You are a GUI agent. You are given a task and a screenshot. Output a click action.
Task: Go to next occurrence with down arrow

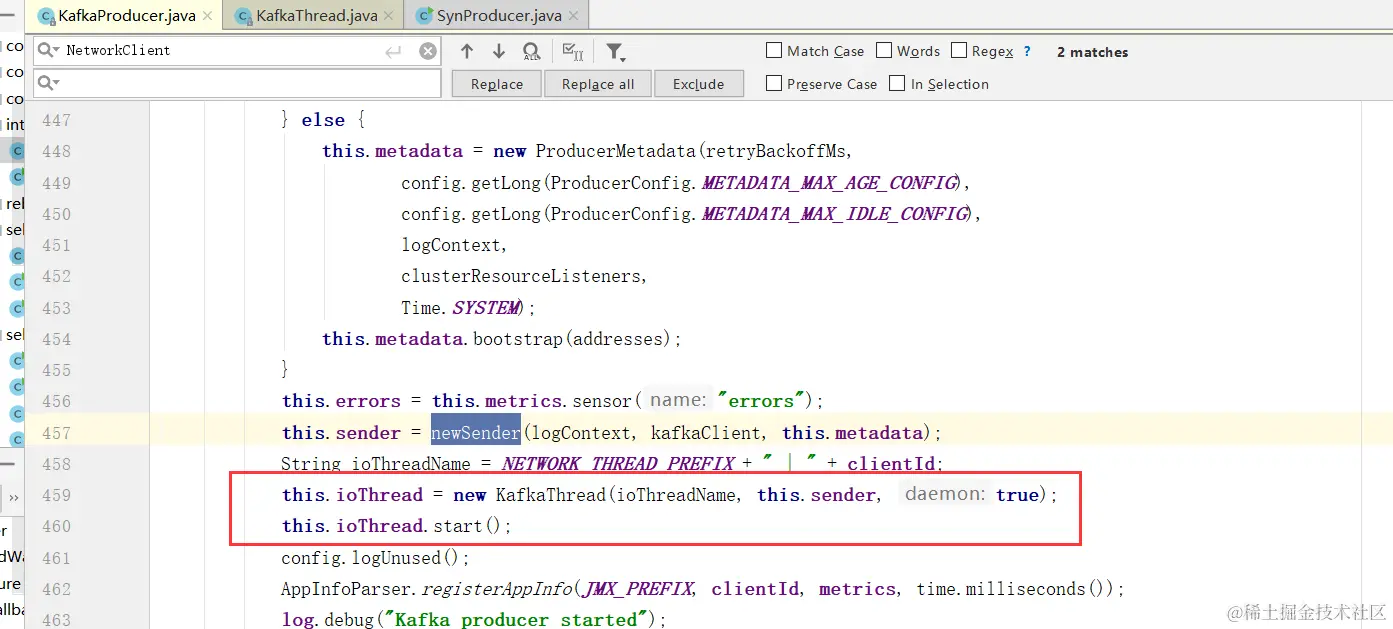click(499, 51)
